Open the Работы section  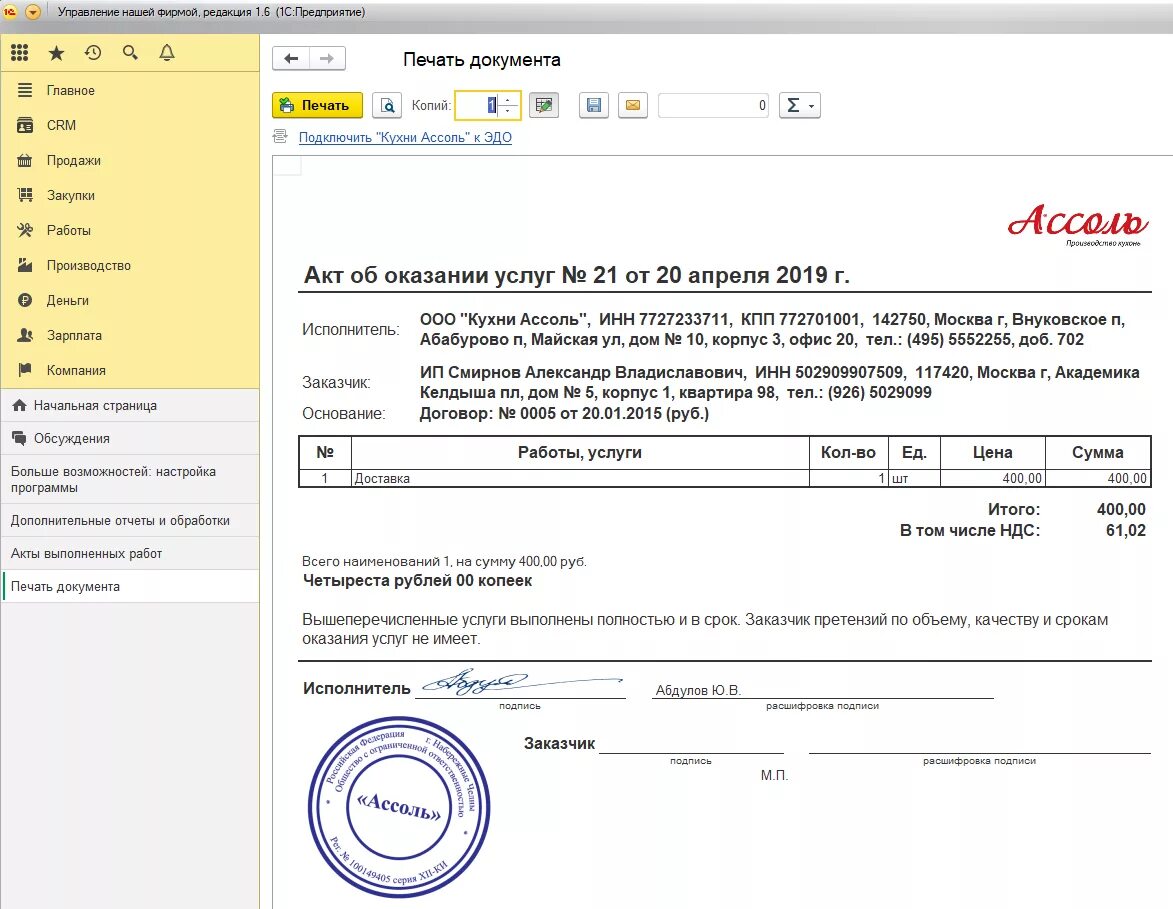(130, 230)
